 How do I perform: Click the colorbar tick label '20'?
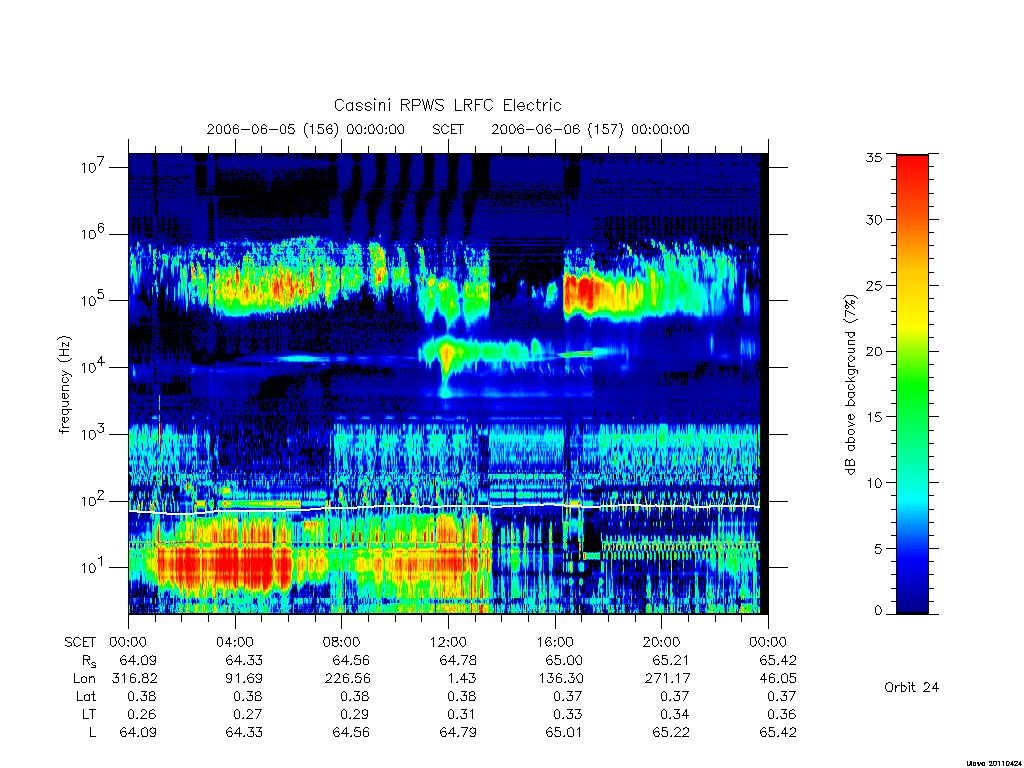point(874,351)
